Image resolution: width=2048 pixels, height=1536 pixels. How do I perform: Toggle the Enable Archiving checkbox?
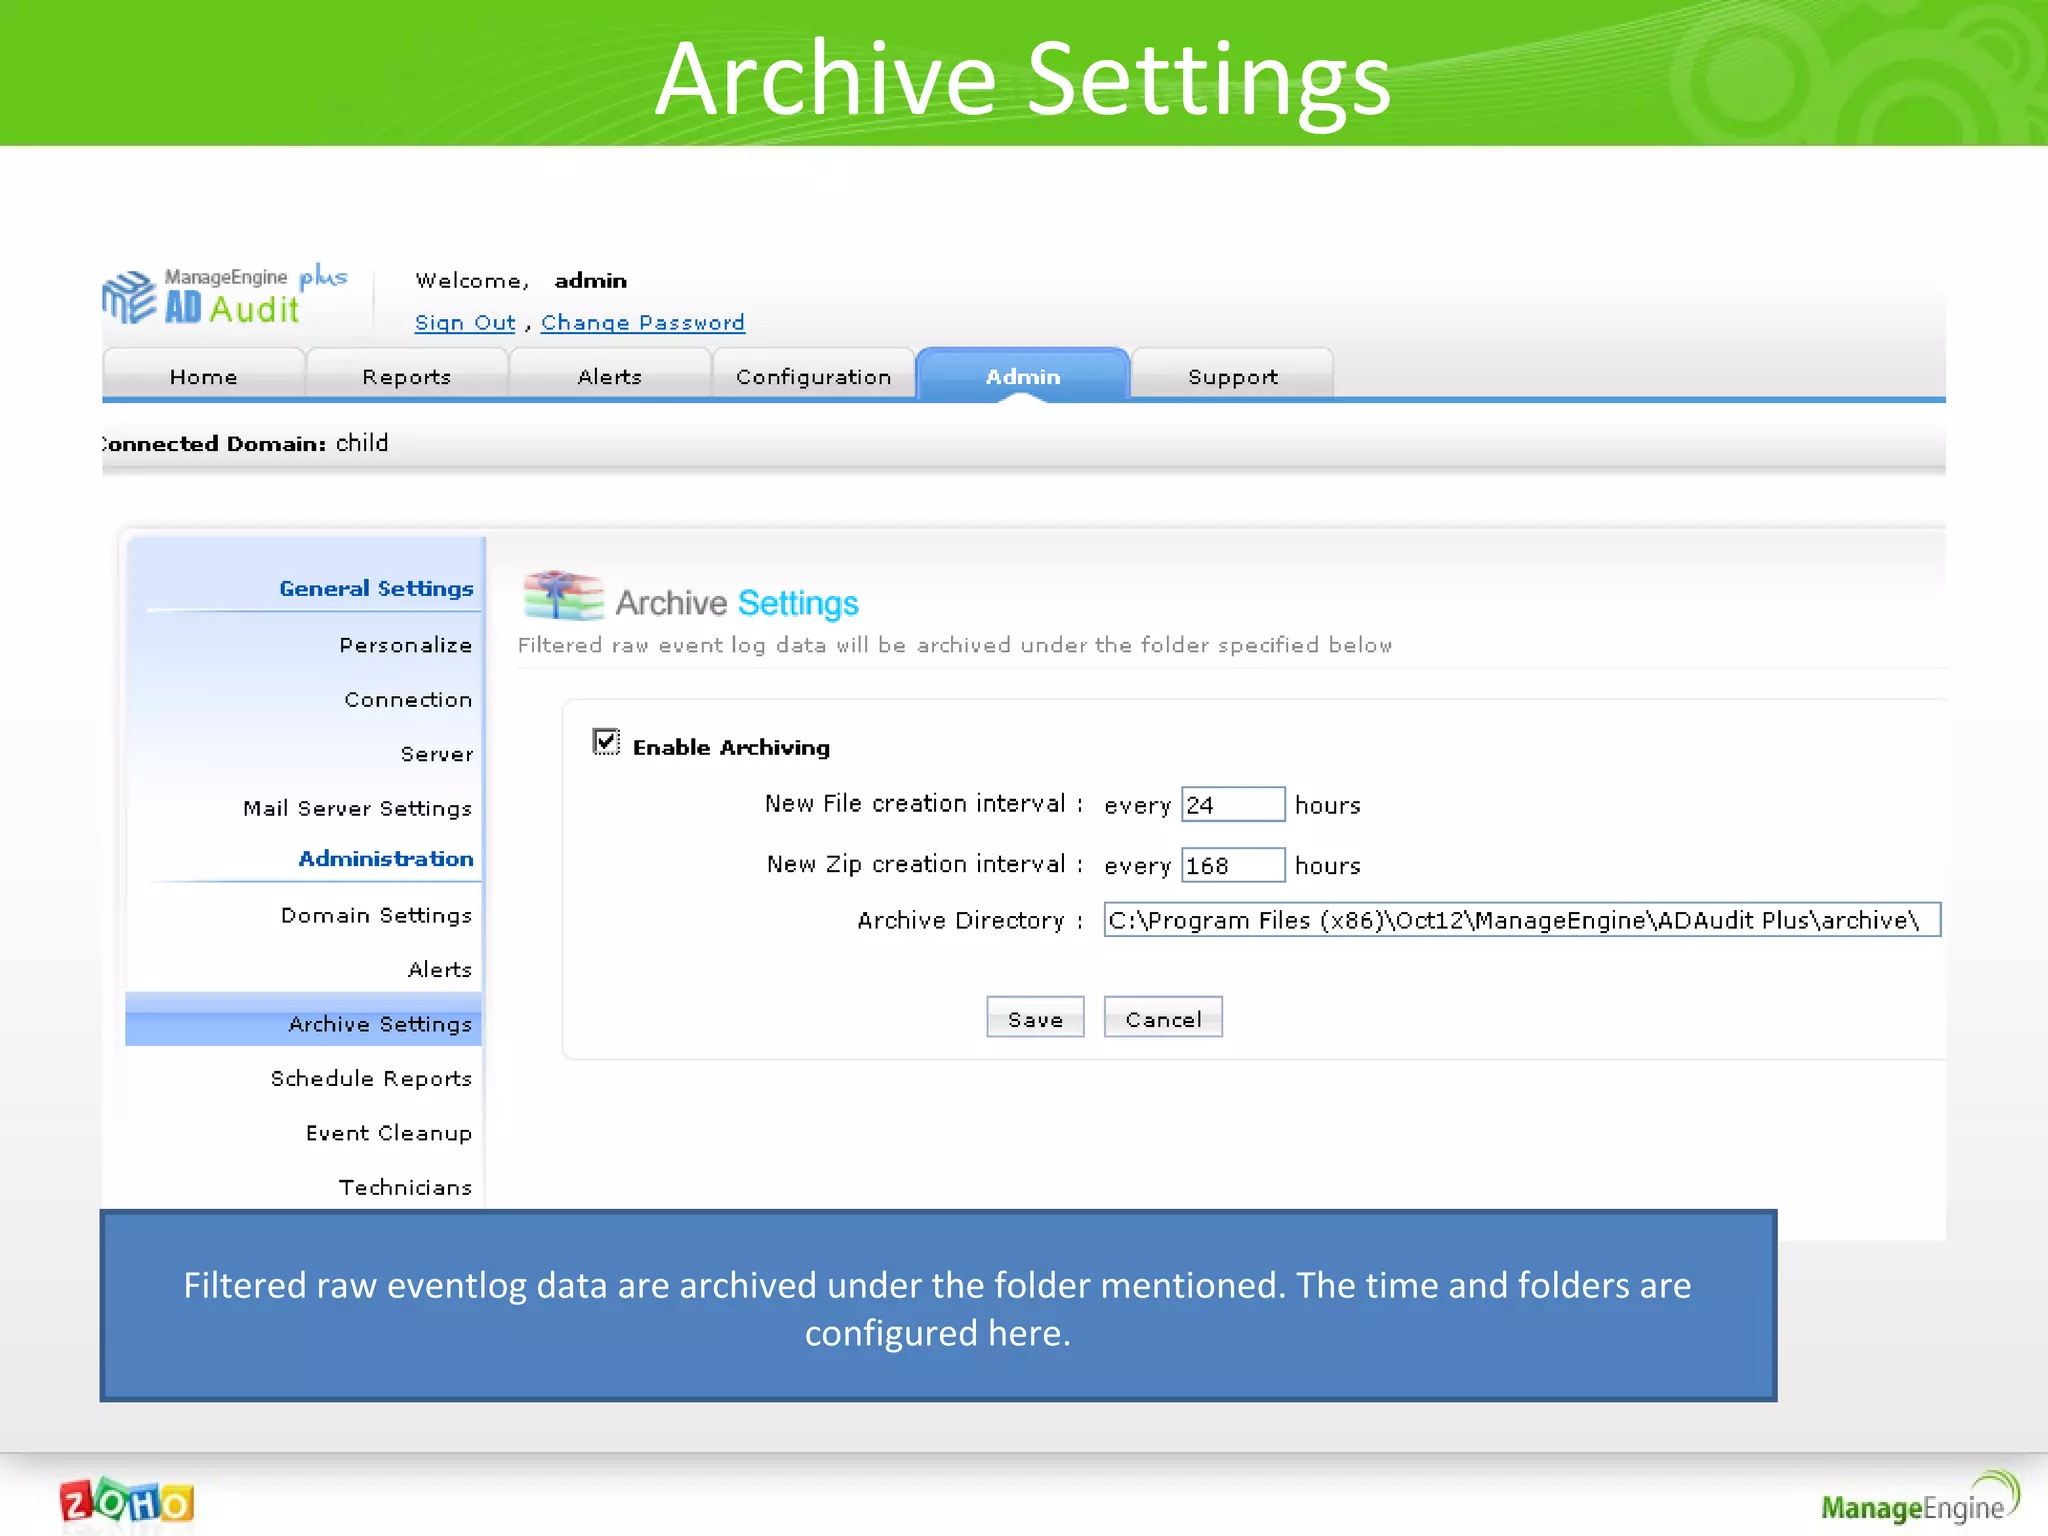click(606, 742)
